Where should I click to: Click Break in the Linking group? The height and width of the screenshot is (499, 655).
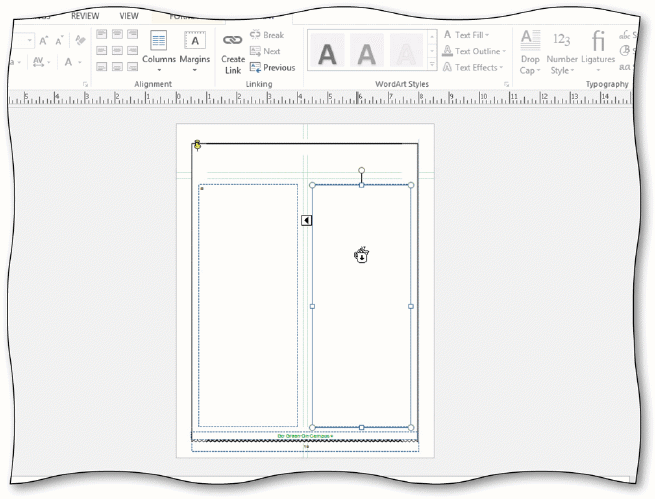pos(267,35)
